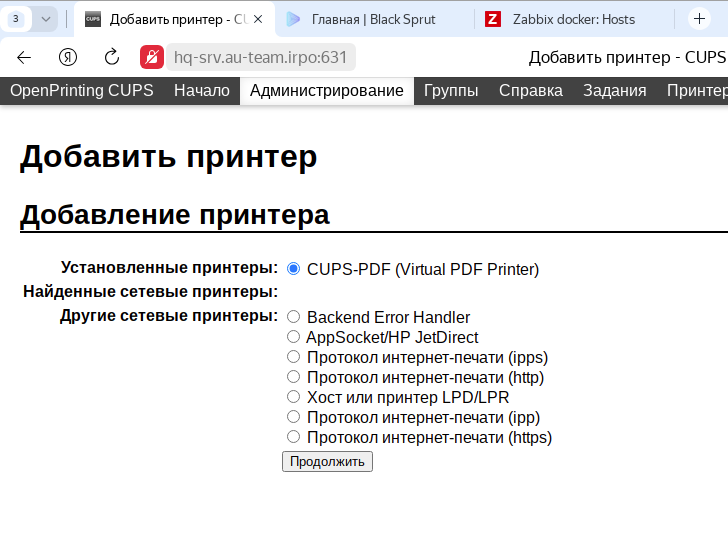
Task: Go to the Задания navigation tab
Action: pos(614,91)
